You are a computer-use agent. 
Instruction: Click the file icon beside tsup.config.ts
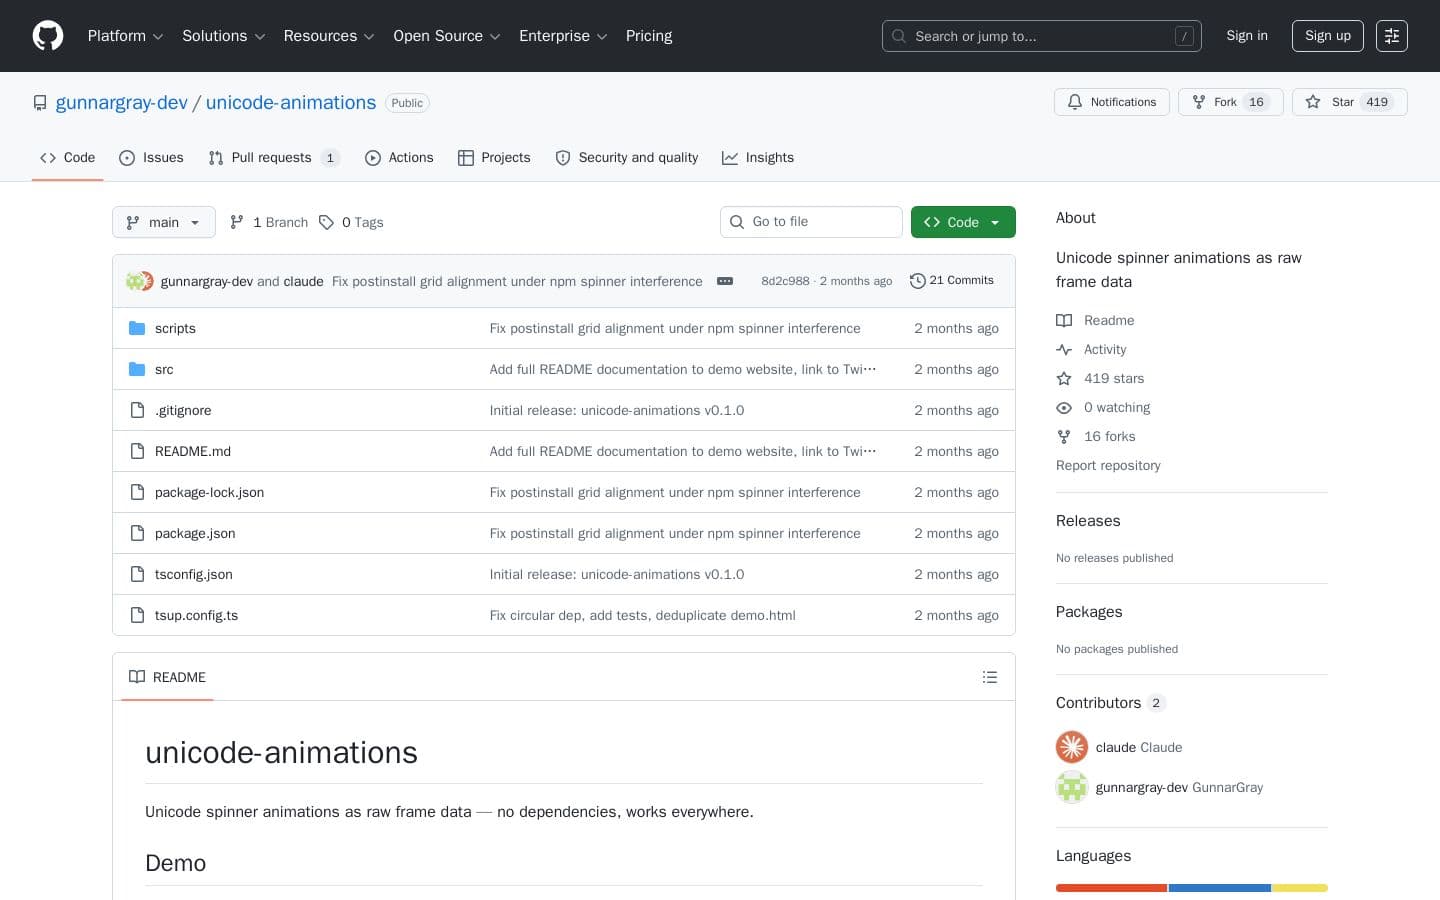click(x=137, y=615)
